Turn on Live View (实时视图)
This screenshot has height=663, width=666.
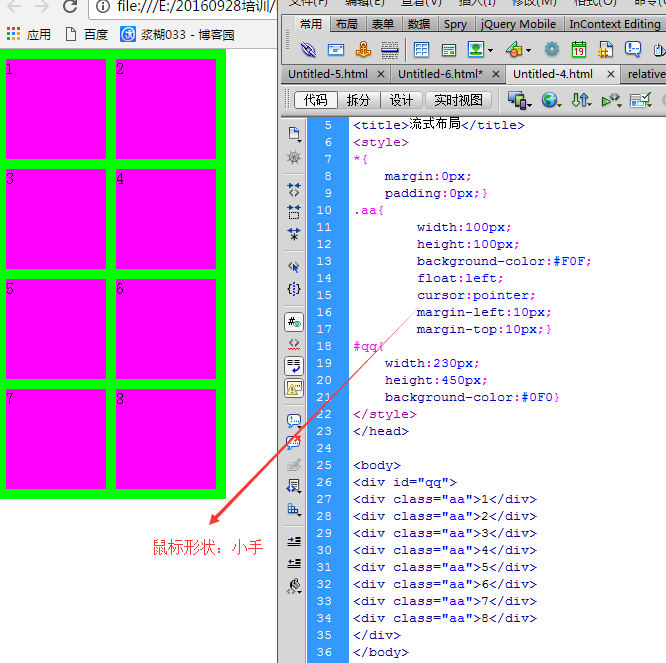point(458,100)
